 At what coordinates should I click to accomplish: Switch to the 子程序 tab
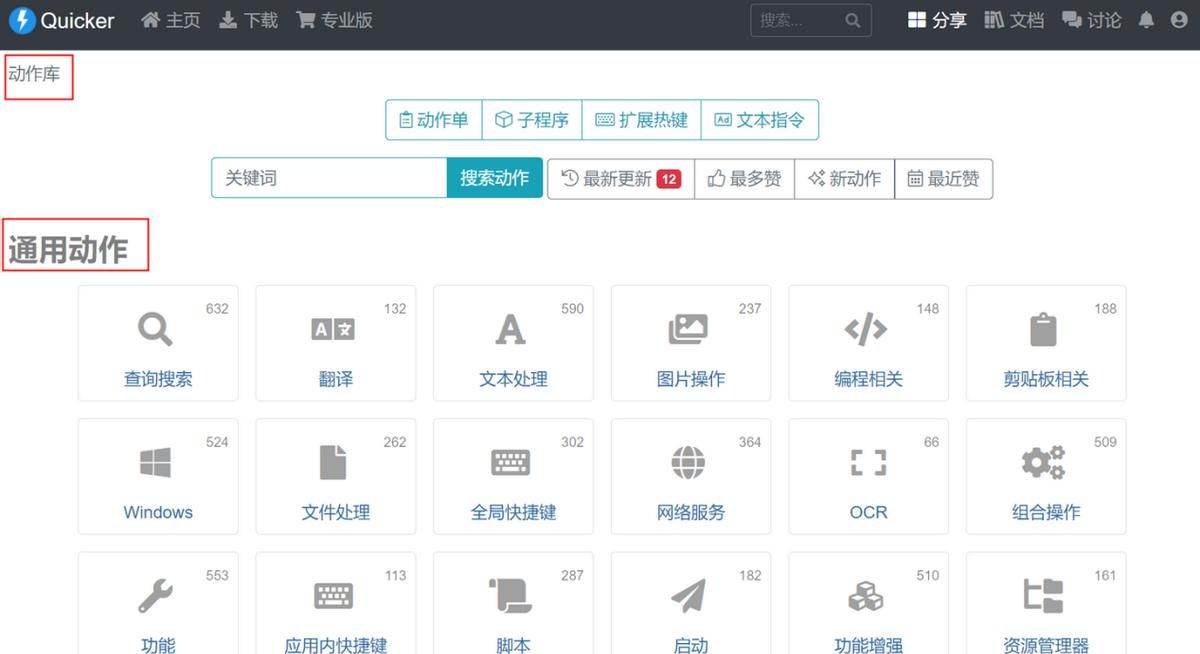tap(533, 119)
